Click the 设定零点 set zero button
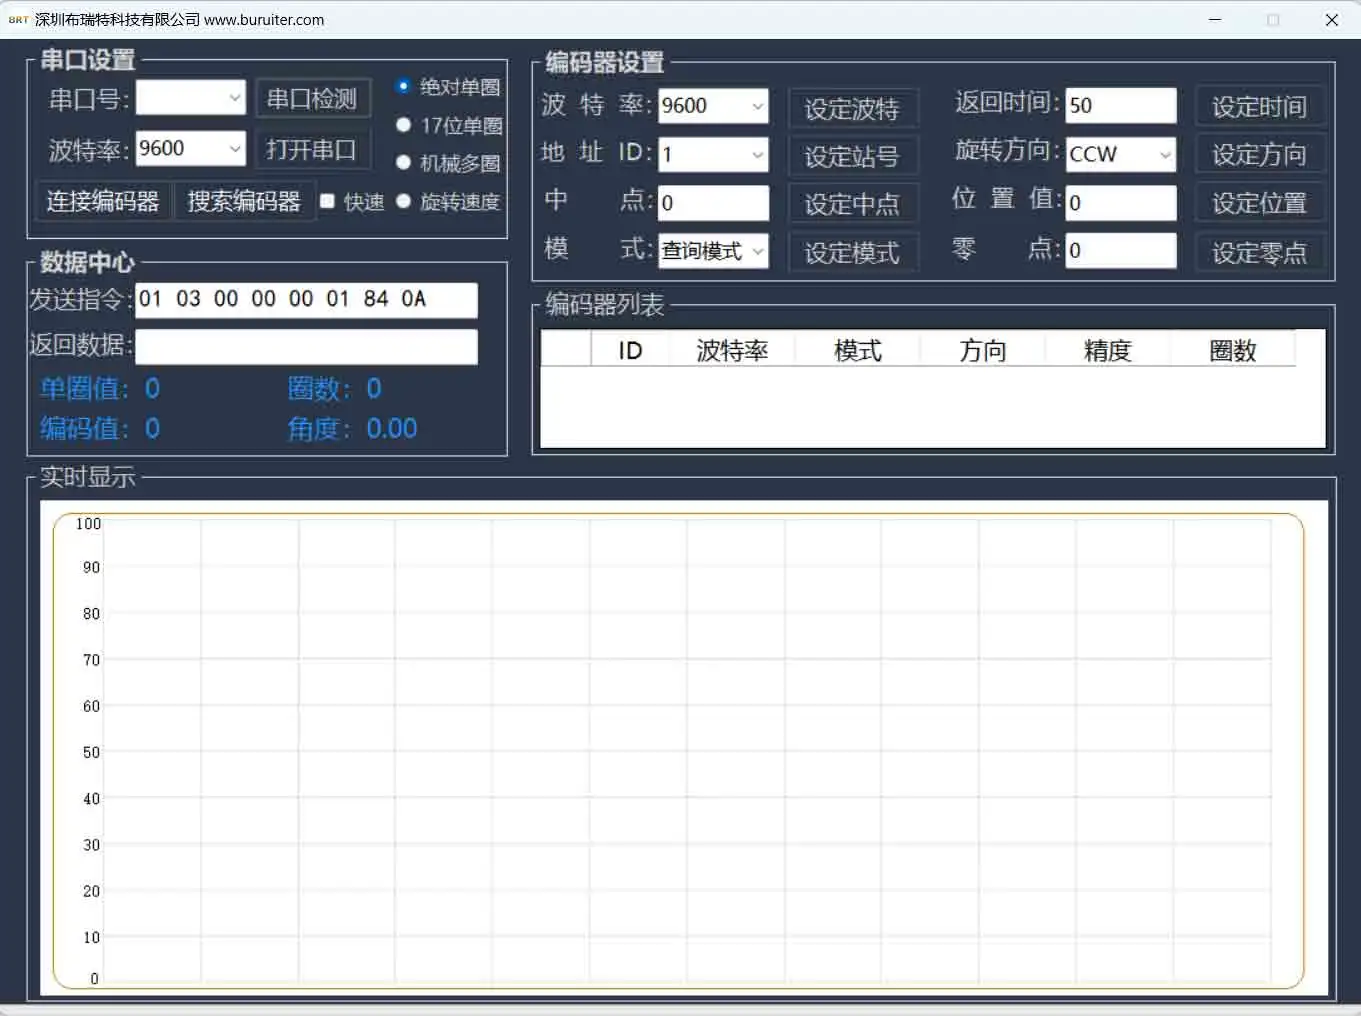The height and width of the screenshot is (1016, 1361). click(x=1259, y=252)
